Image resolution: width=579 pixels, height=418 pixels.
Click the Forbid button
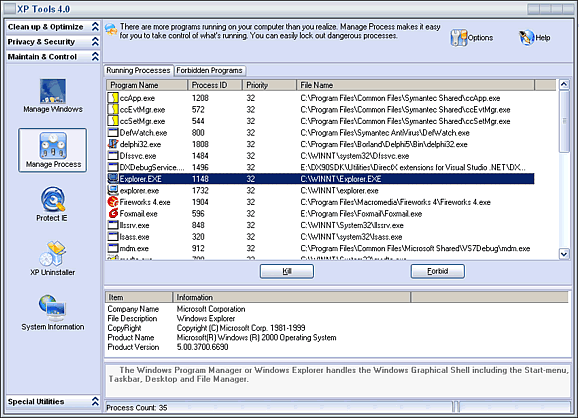pos(438,271)
